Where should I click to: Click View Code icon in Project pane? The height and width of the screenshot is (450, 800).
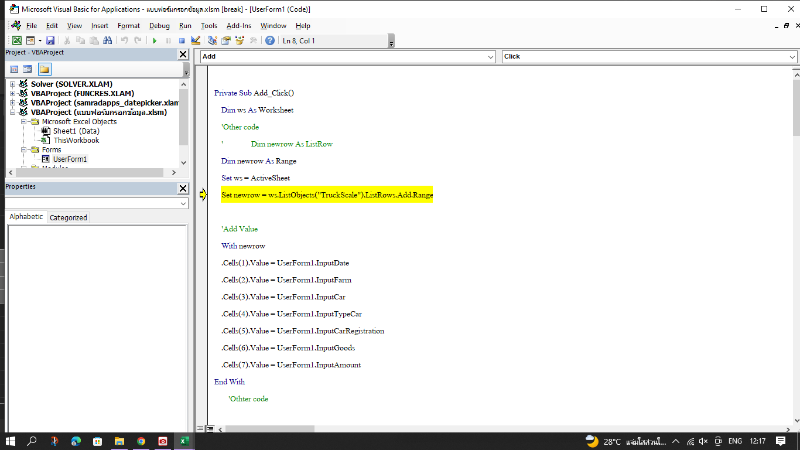click(x=14, y=69)
